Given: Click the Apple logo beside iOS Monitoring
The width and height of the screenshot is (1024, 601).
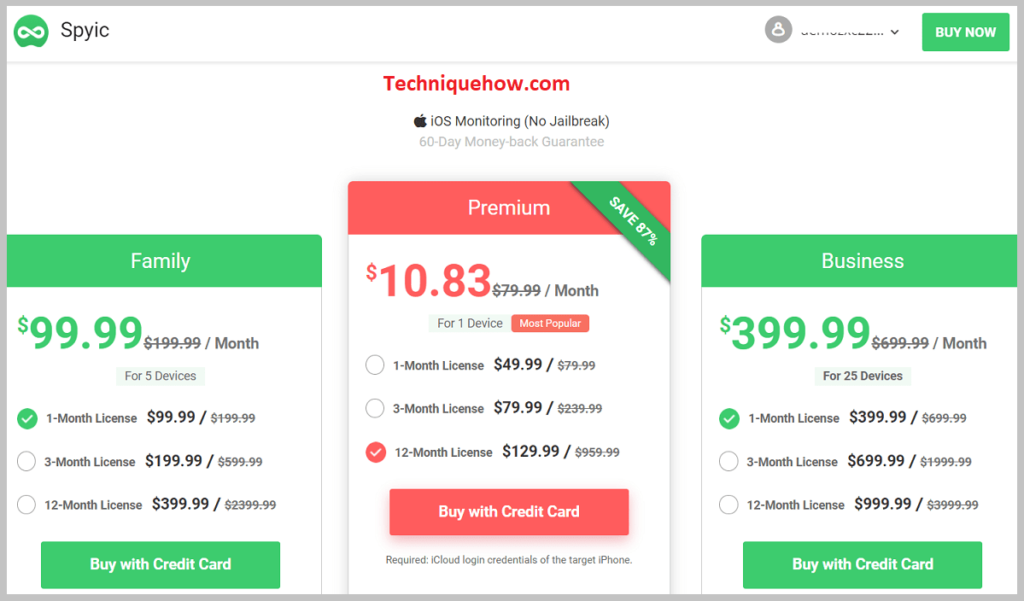Looking at the screenshot, I should tap(420, 121).
